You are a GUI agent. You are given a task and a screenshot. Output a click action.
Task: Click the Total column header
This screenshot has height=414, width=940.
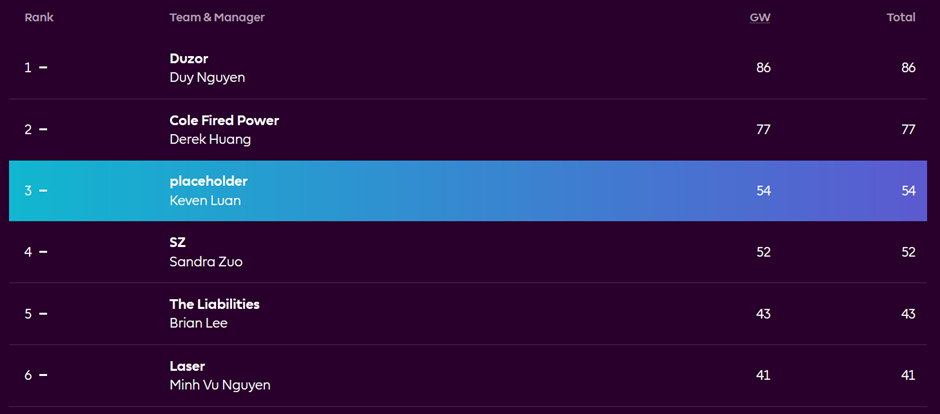click(x=901, y=18)
